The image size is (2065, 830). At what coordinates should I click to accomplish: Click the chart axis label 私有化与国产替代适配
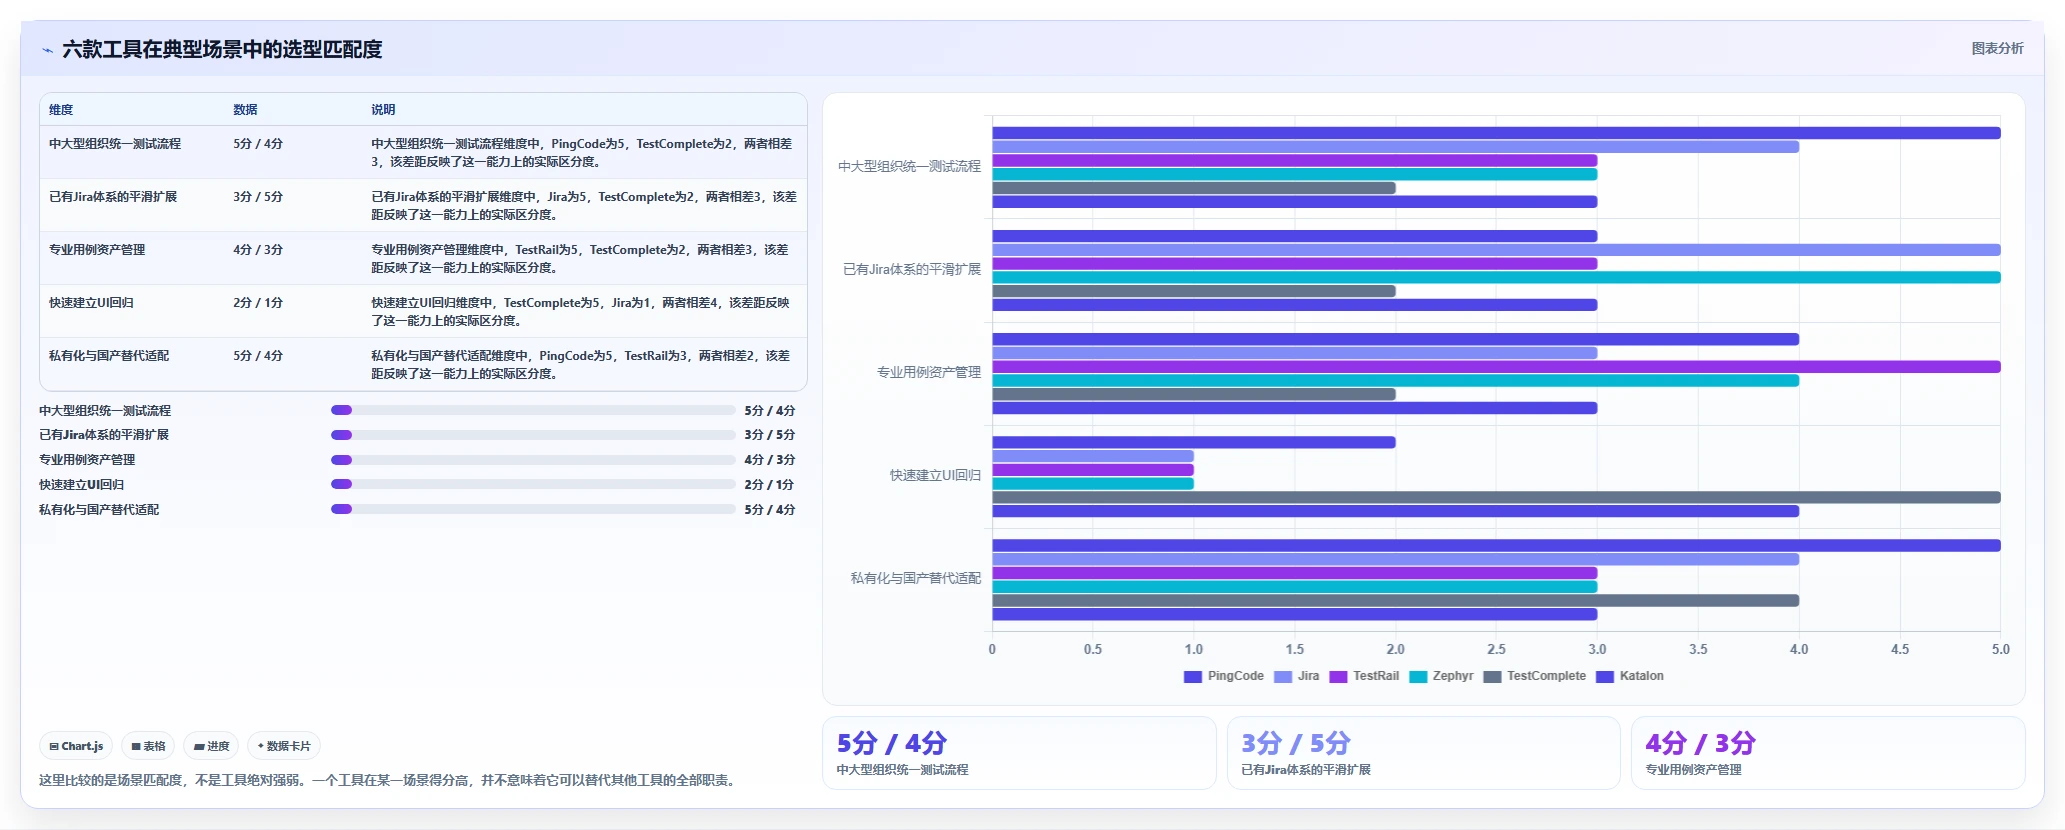(x=916, y=579)
